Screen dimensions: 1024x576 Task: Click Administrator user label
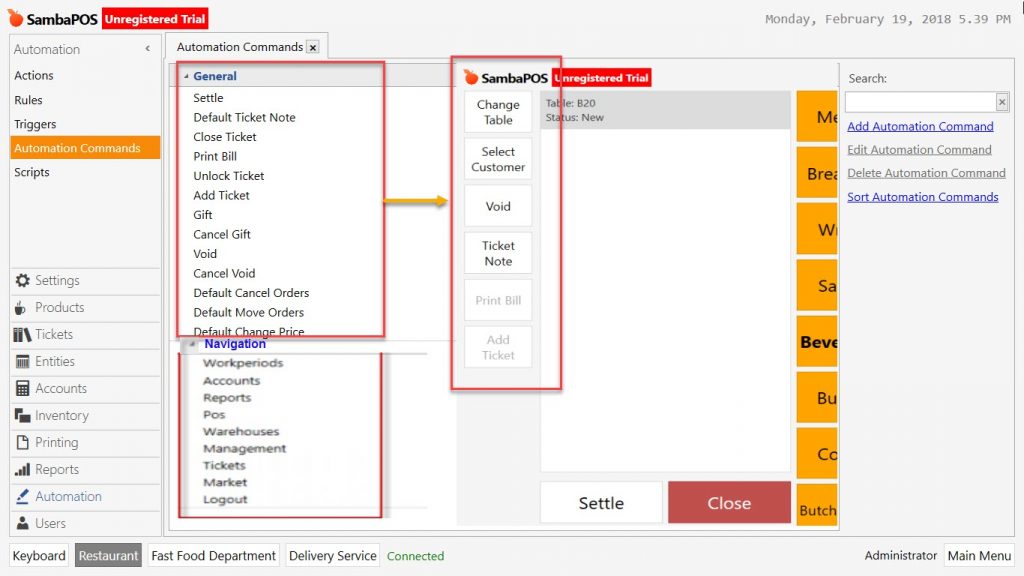tap(901, 556)
